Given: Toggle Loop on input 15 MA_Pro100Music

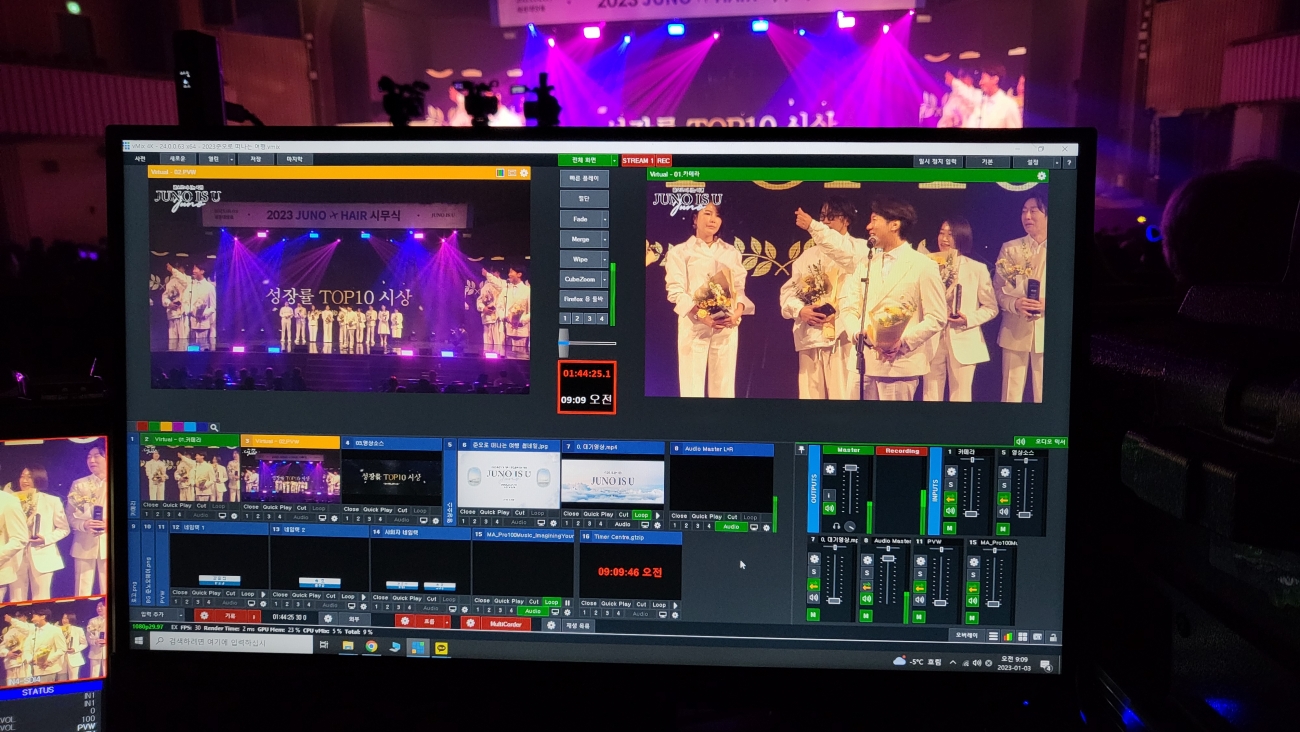Looking at the screenshot, I should (551, 602).
